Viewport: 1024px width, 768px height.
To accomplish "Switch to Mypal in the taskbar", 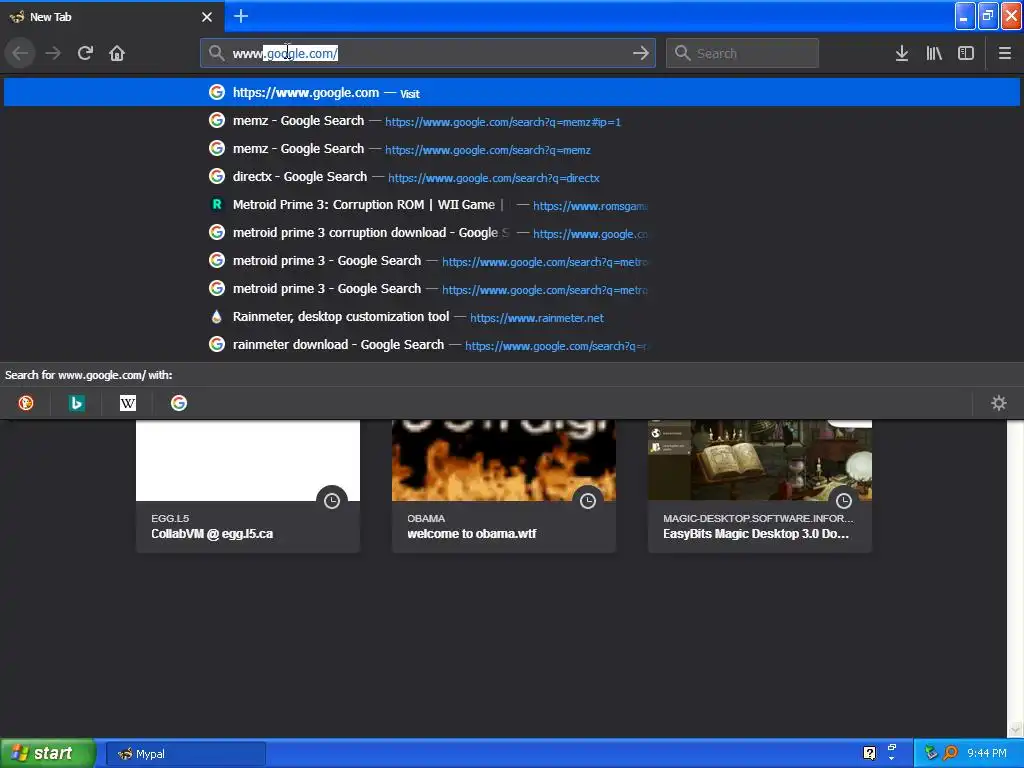I will click(x=186, y=754).
